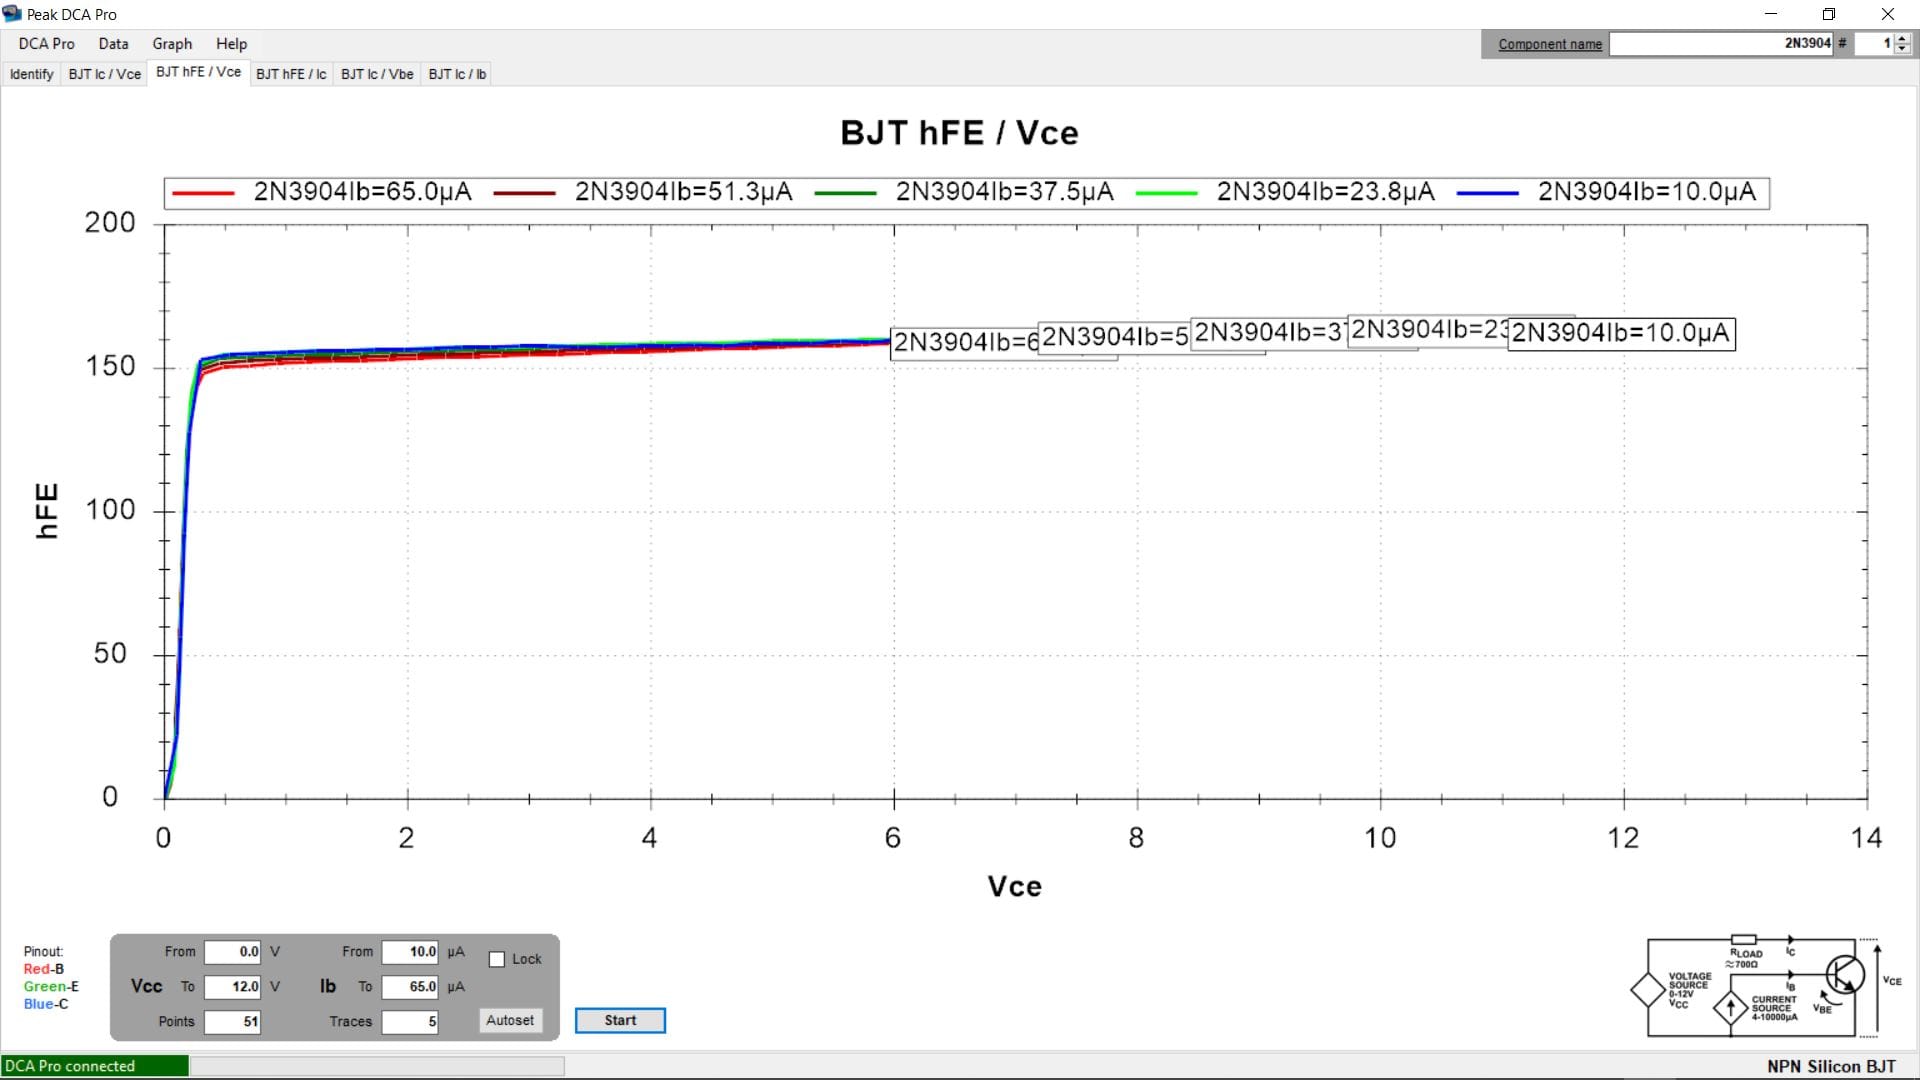The image size is (1920, 1080).
Task: Toggle the Lock checkbox
Action: click(497, 959)
